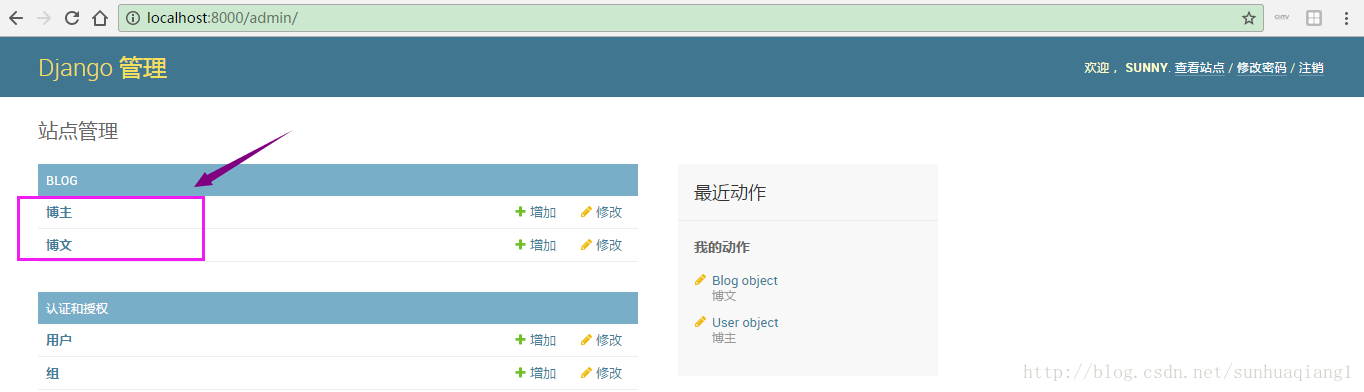Click 修改 in the 组 row
Viewport: 1364px width, 392px height.
point(601,373)
